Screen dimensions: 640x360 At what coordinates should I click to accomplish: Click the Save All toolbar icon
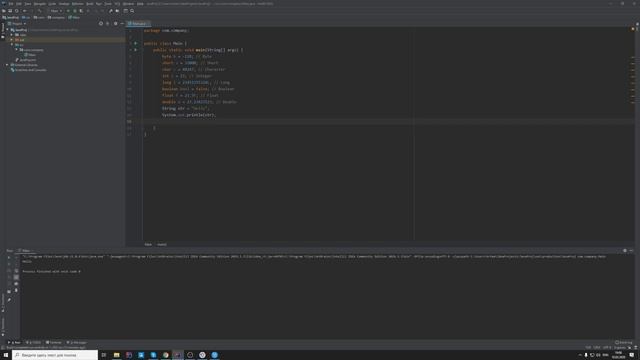click(10, 11)
